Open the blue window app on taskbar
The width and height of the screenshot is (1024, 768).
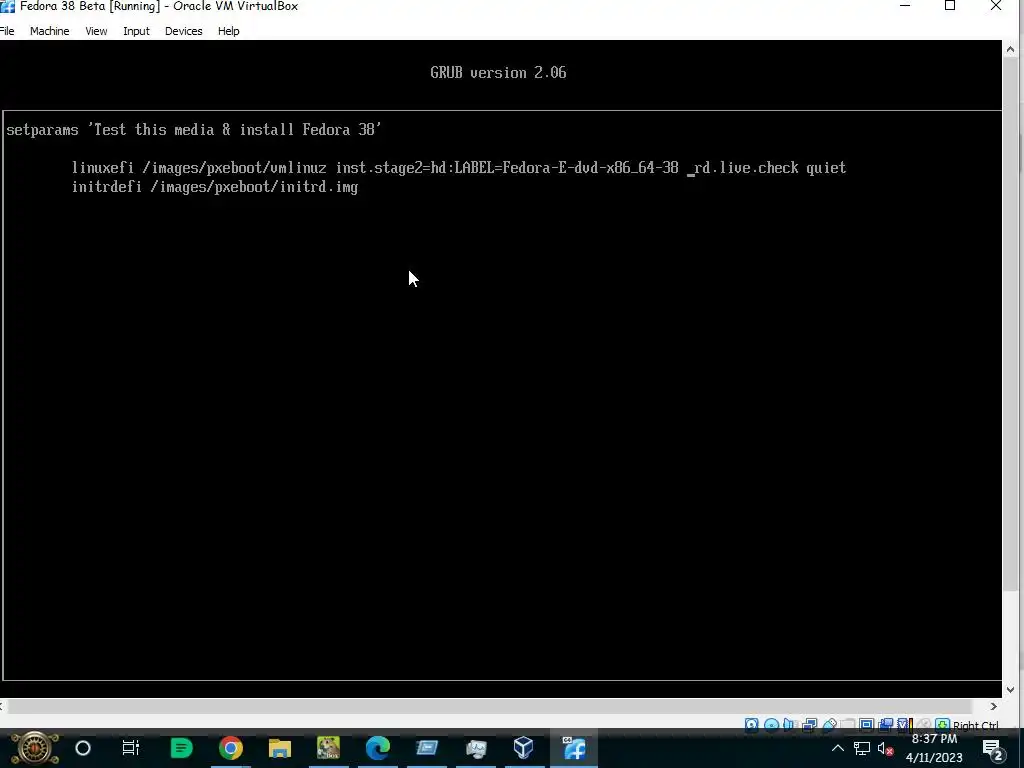(426, 748)
